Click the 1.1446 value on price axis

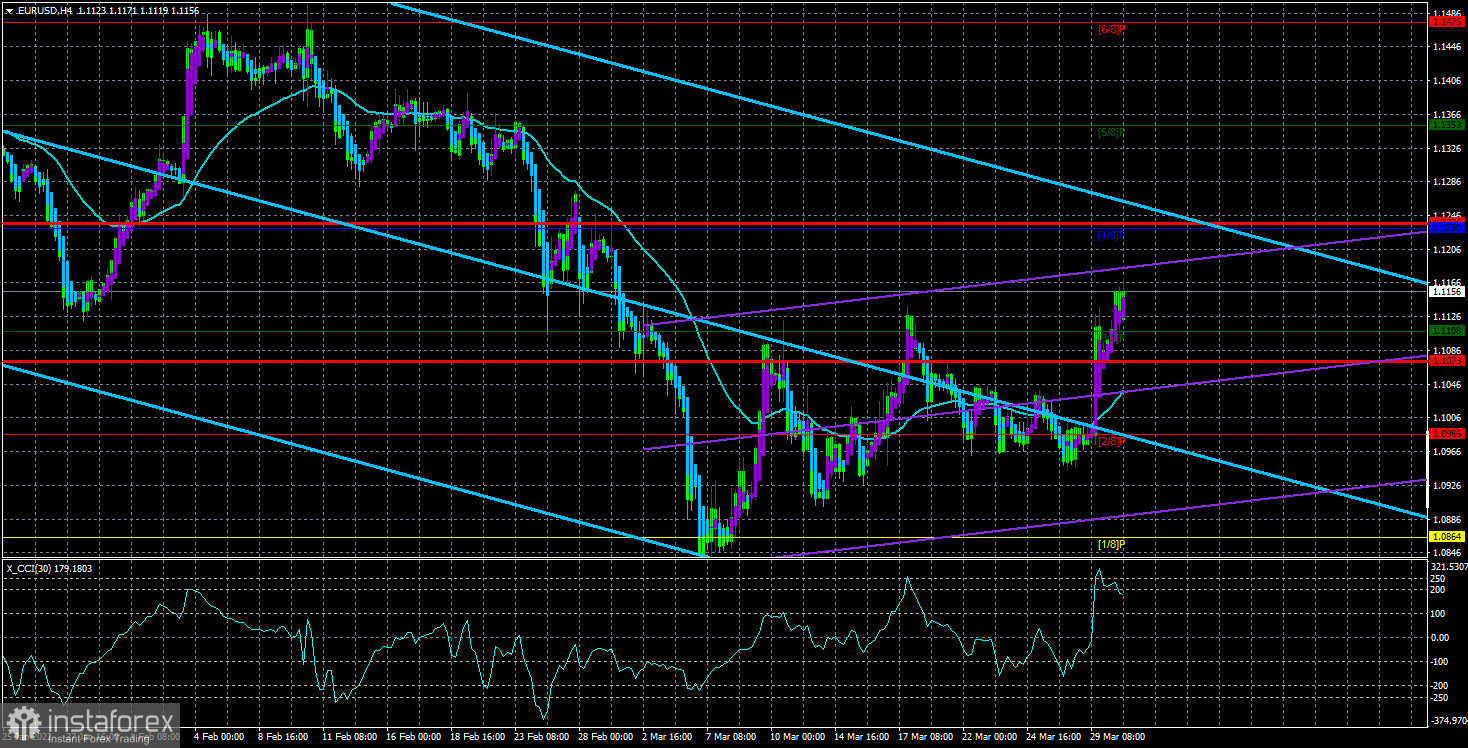pos(1448,47)
